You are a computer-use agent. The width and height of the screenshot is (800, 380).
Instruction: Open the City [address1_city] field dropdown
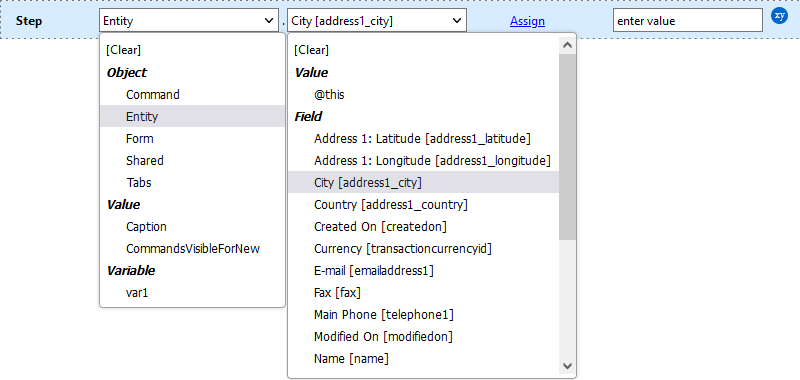(x=377, y=21)
